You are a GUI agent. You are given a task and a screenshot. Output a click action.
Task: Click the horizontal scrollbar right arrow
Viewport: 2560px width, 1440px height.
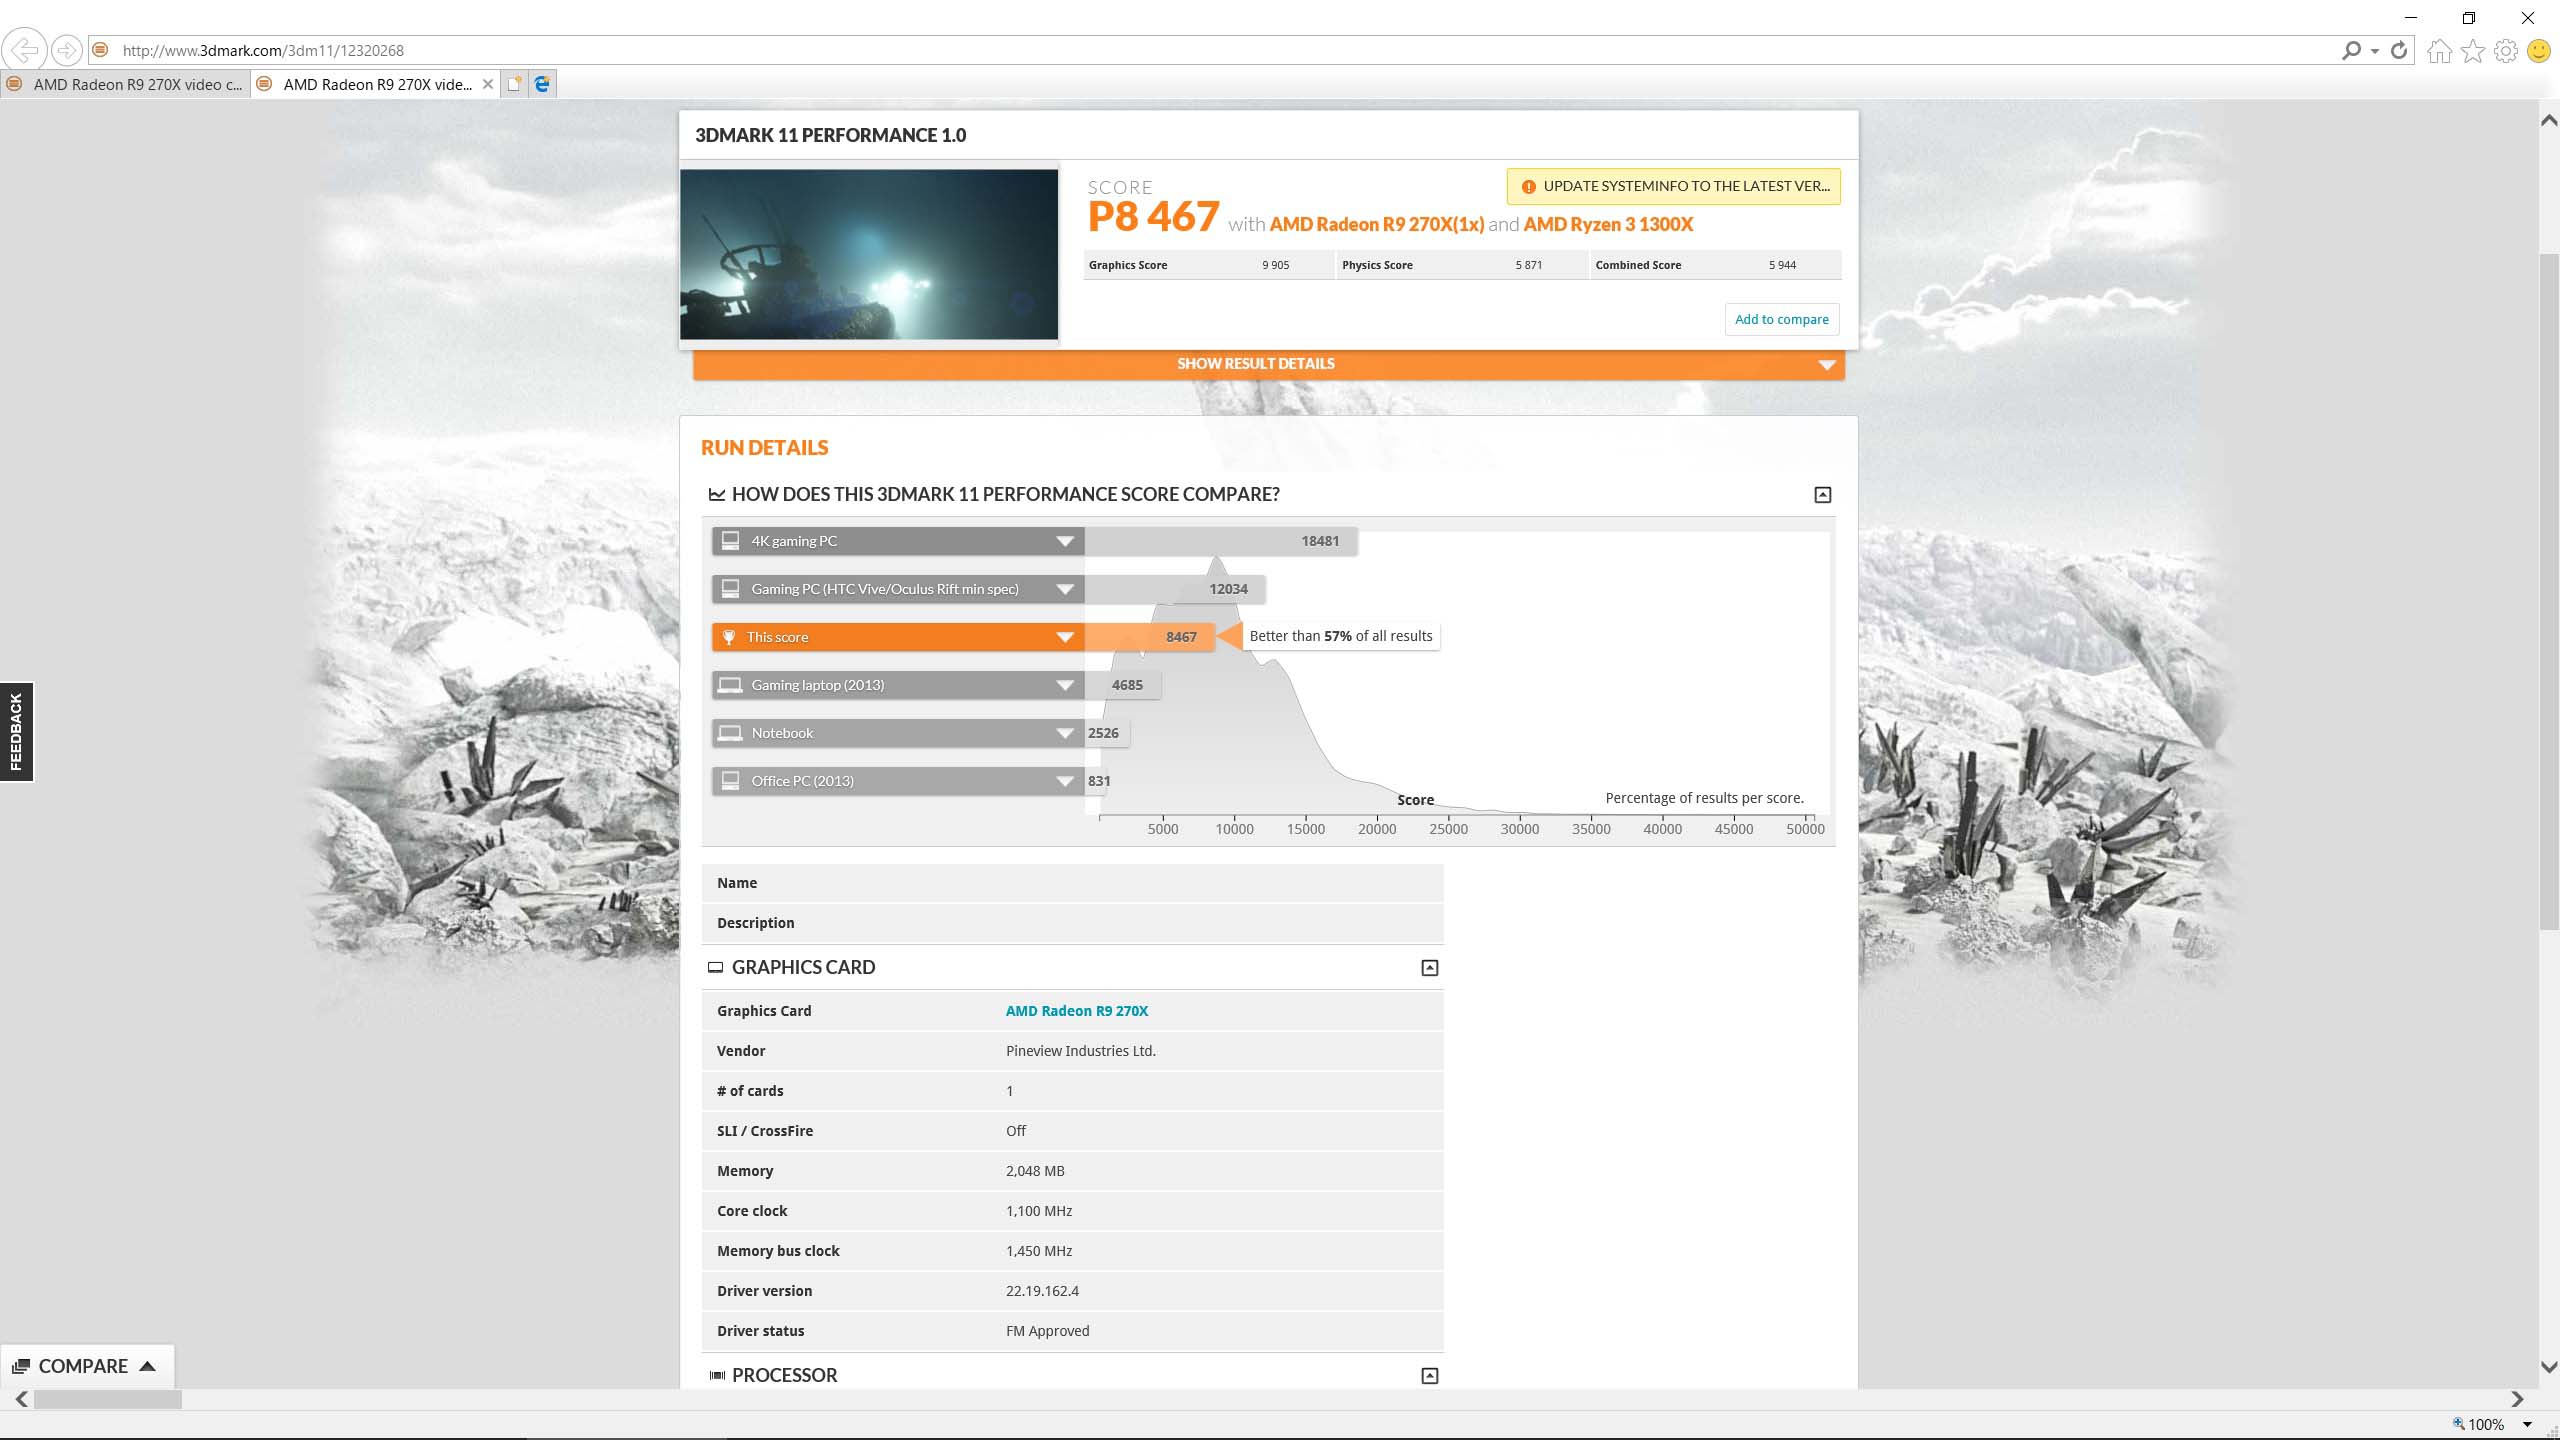click(x=2517, y=1399)
